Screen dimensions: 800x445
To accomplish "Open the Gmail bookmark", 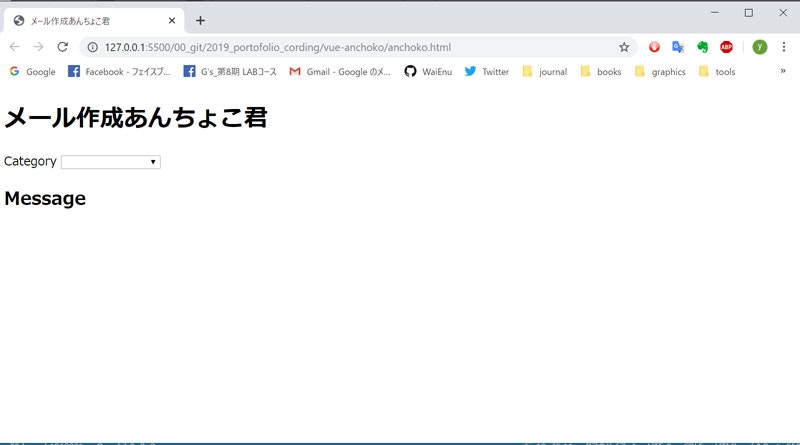I will click(x=340, y=72).
